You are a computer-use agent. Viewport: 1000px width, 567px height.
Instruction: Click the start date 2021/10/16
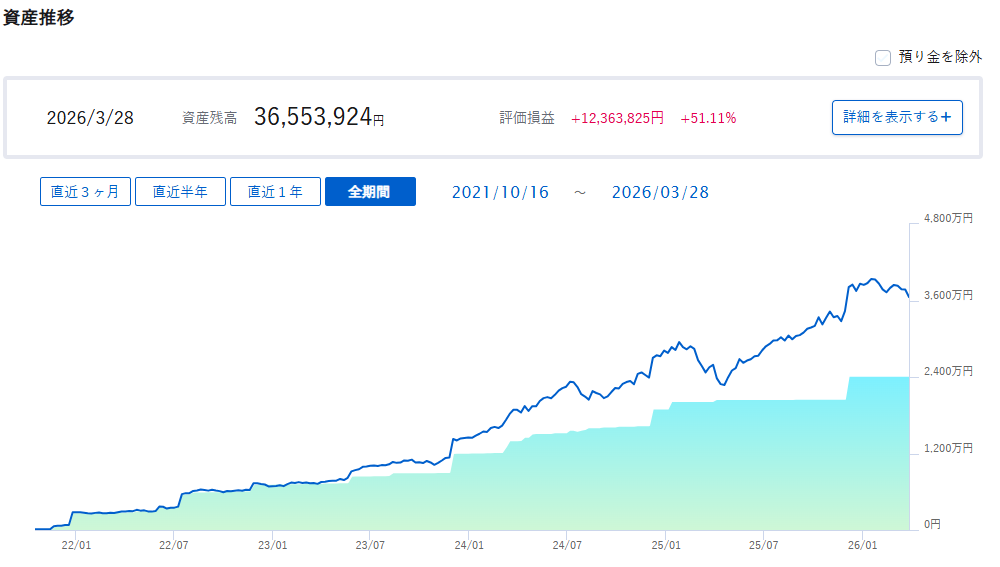(x=500, y=192)
